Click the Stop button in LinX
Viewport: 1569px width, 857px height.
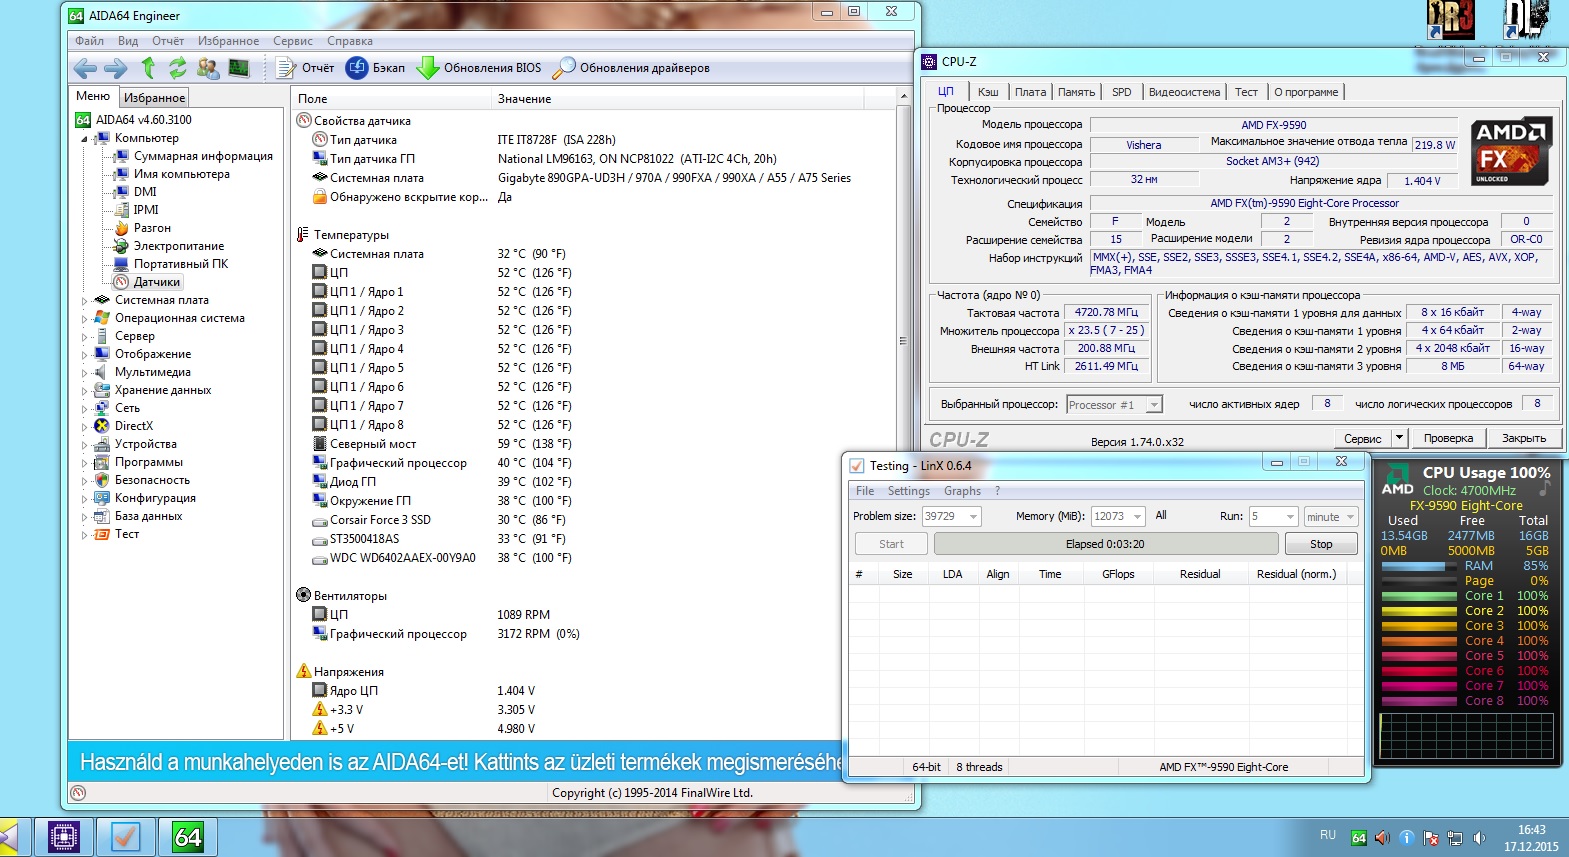pyautogui.click(x=1321, y=544)
